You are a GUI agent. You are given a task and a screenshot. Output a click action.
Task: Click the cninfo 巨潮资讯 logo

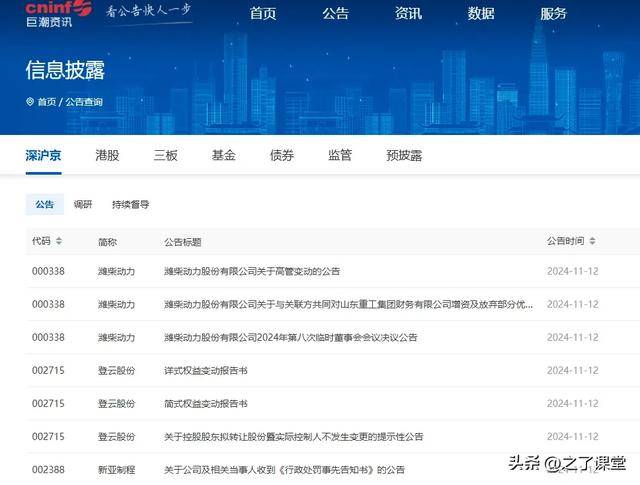58,14
